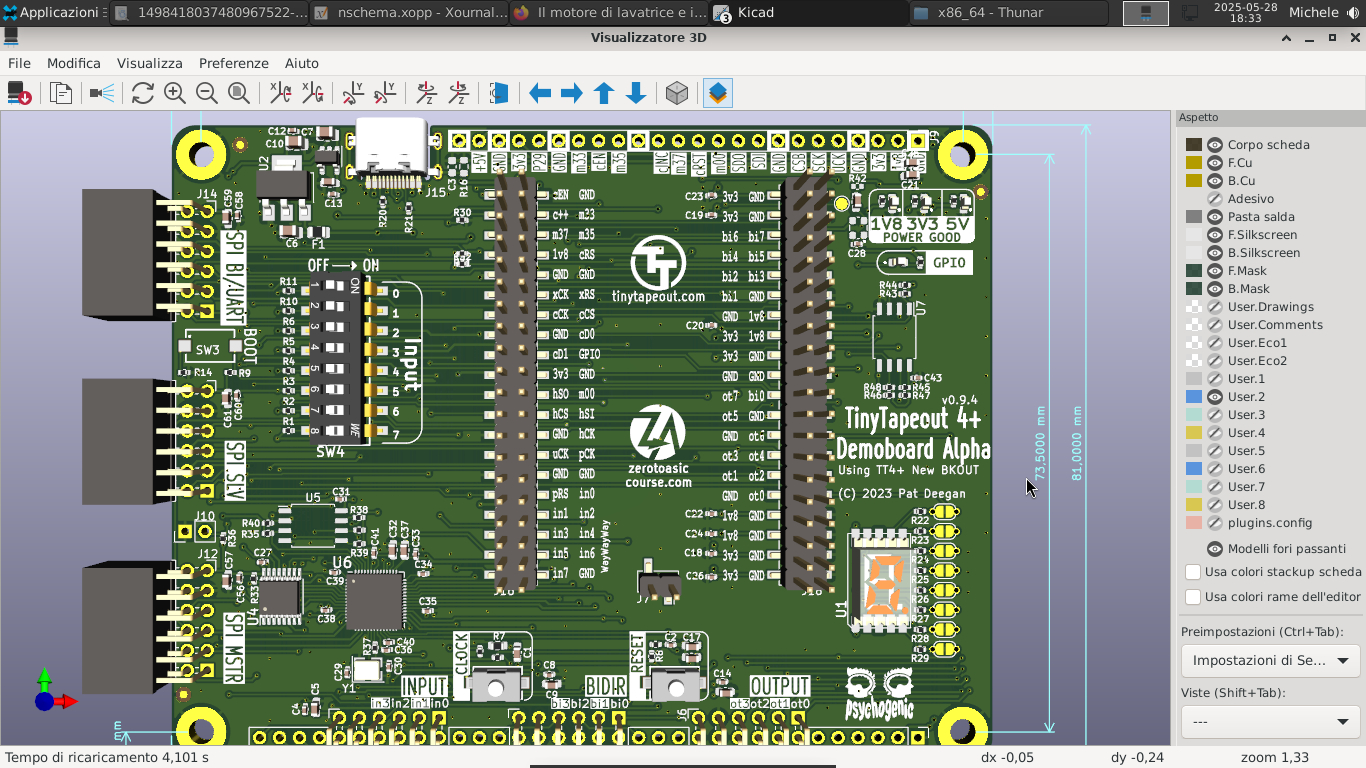Toggle orthographic projection cube icon
This screenshot has height=768, width=1366.
(677, 93)
